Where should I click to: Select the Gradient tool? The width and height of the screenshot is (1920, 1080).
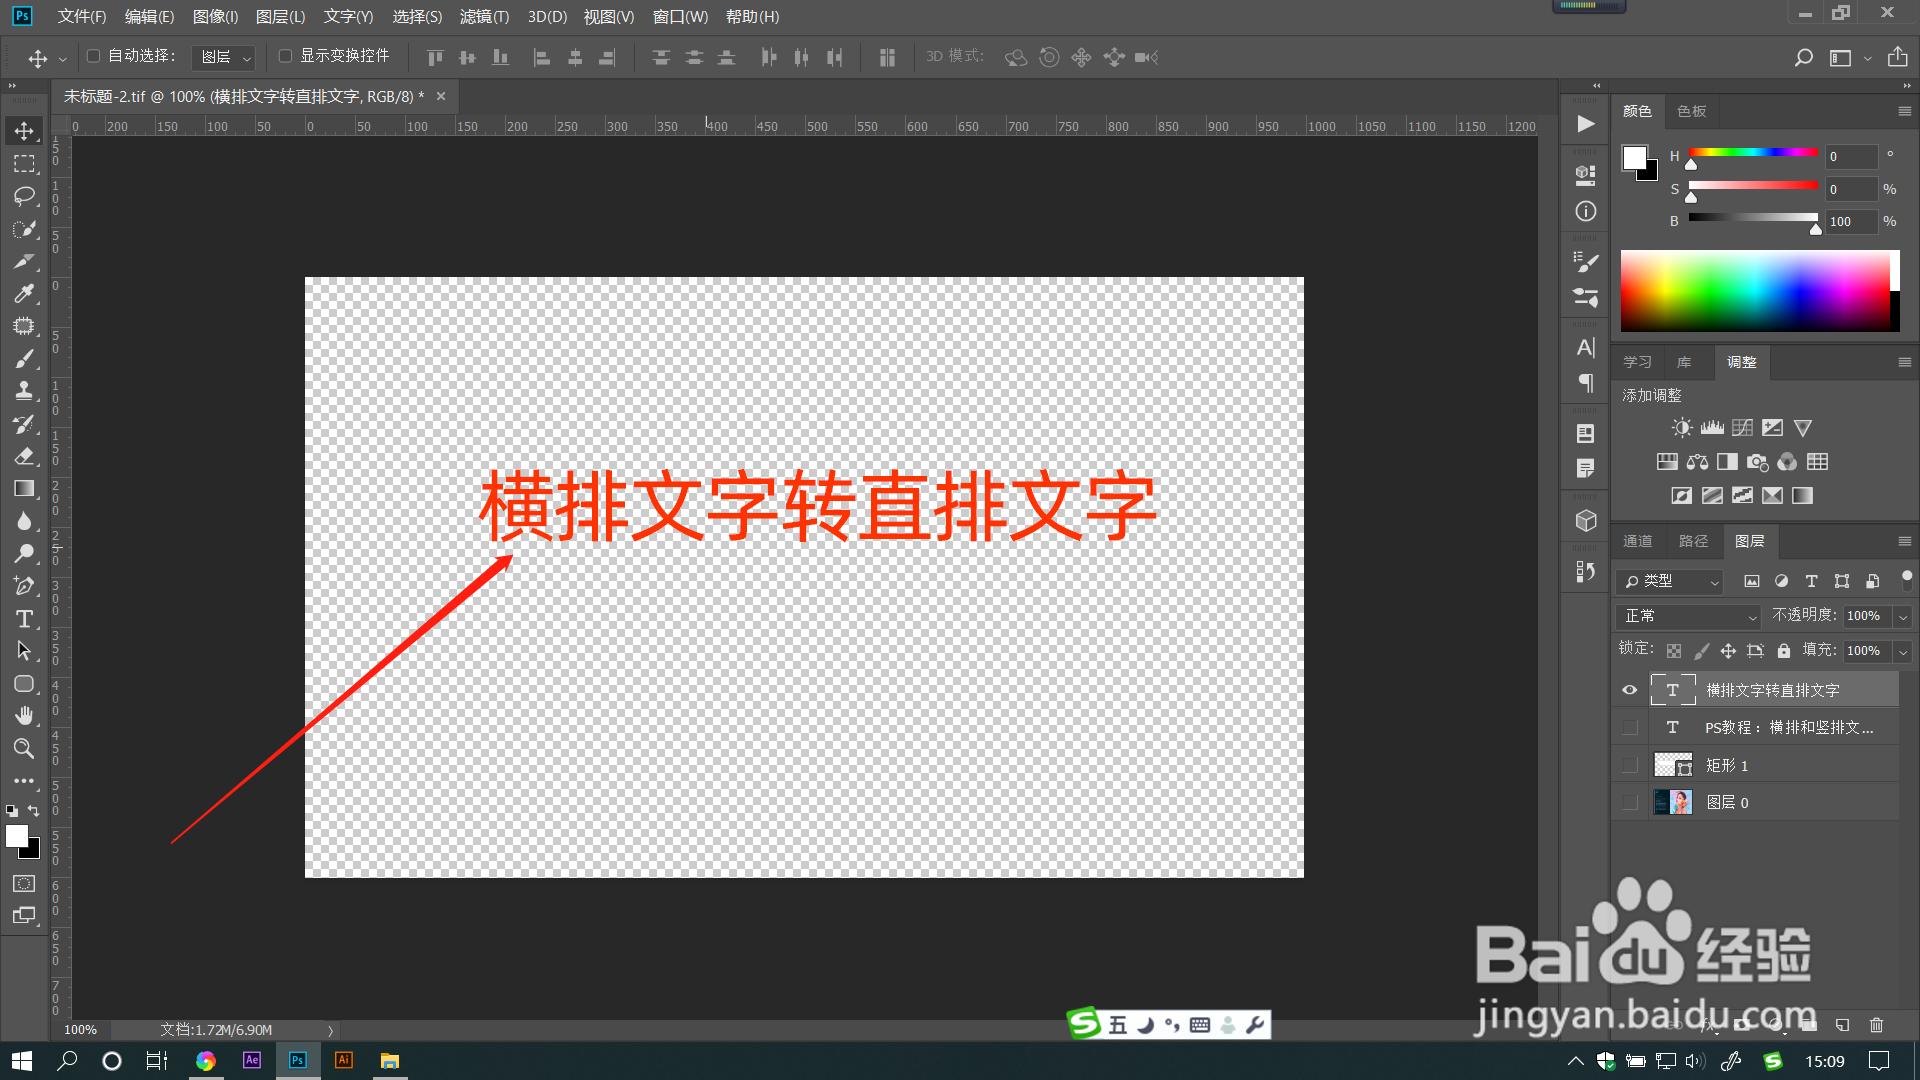24,489
